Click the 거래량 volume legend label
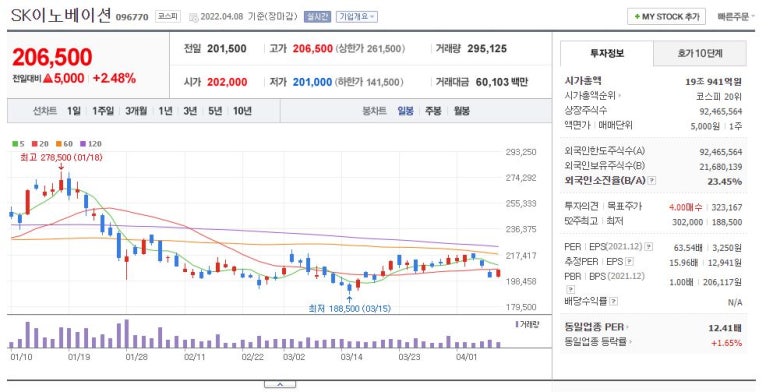The width and height of the screenshot is (773, 392). pyautogui.click(x=527, y=324)
